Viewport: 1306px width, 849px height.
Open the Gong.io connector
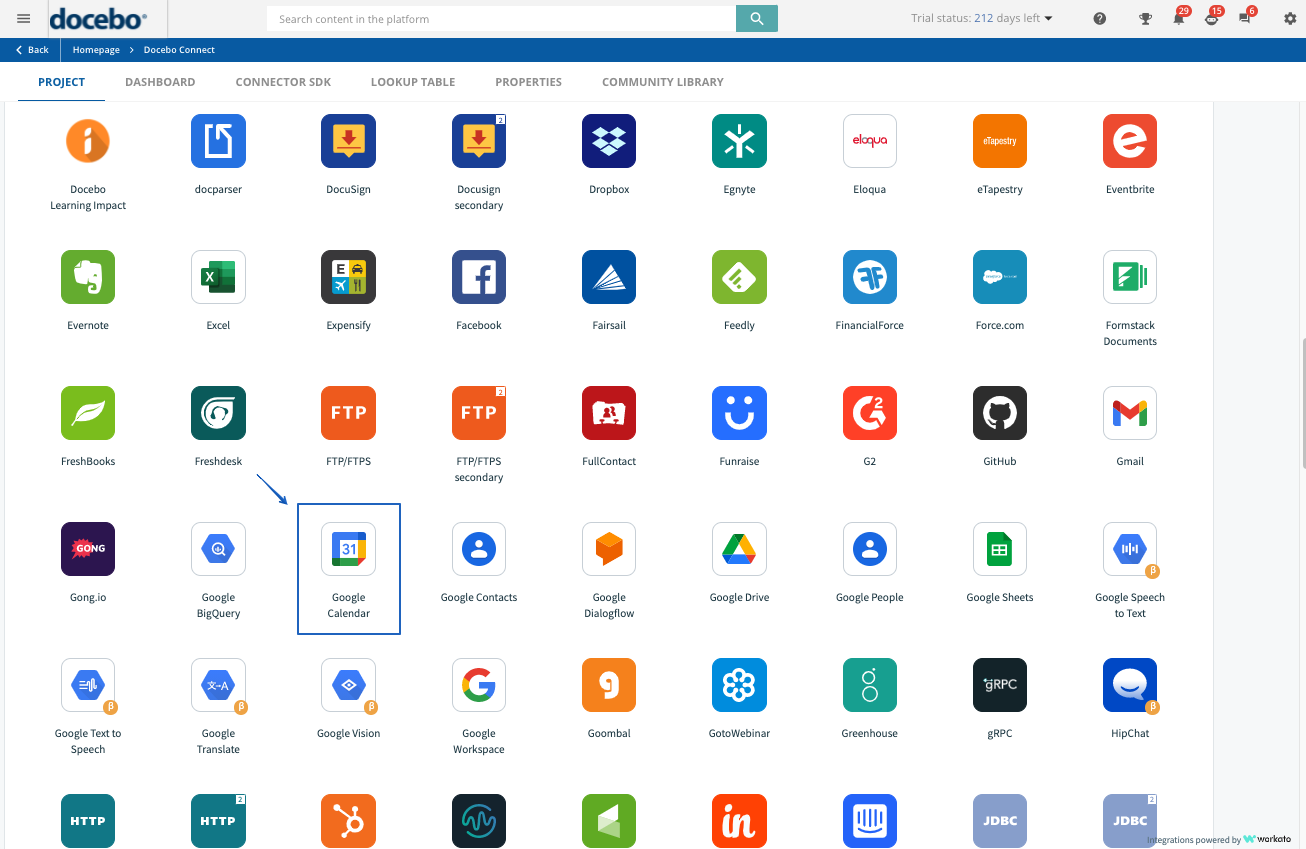coord(88,549)
